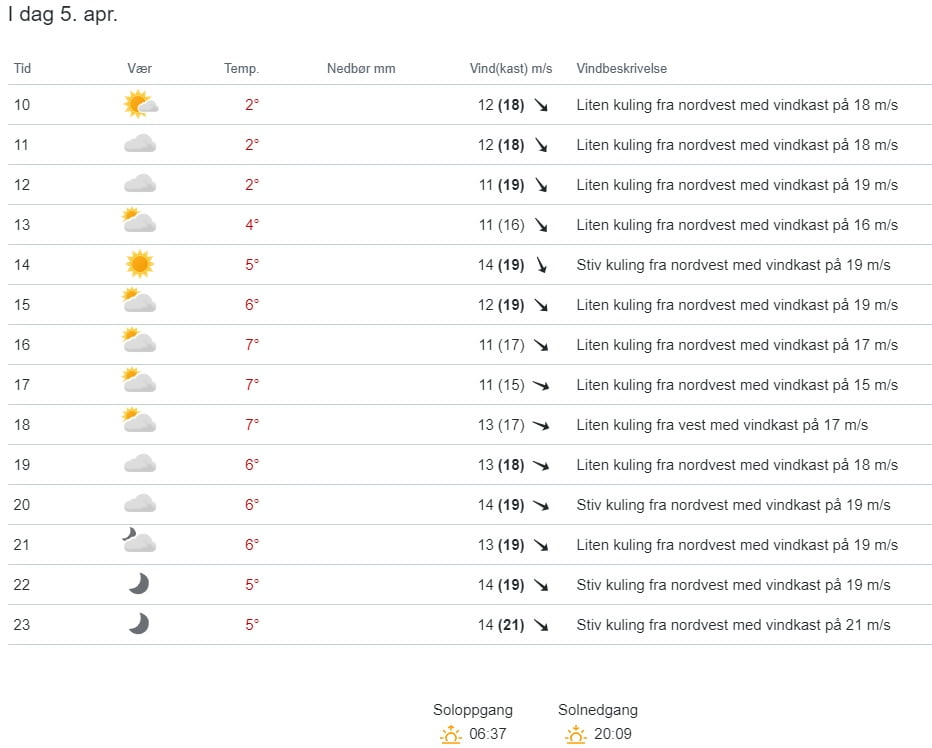
Task: Click the sunset icon next to 20:09
Action: point(575,736)
